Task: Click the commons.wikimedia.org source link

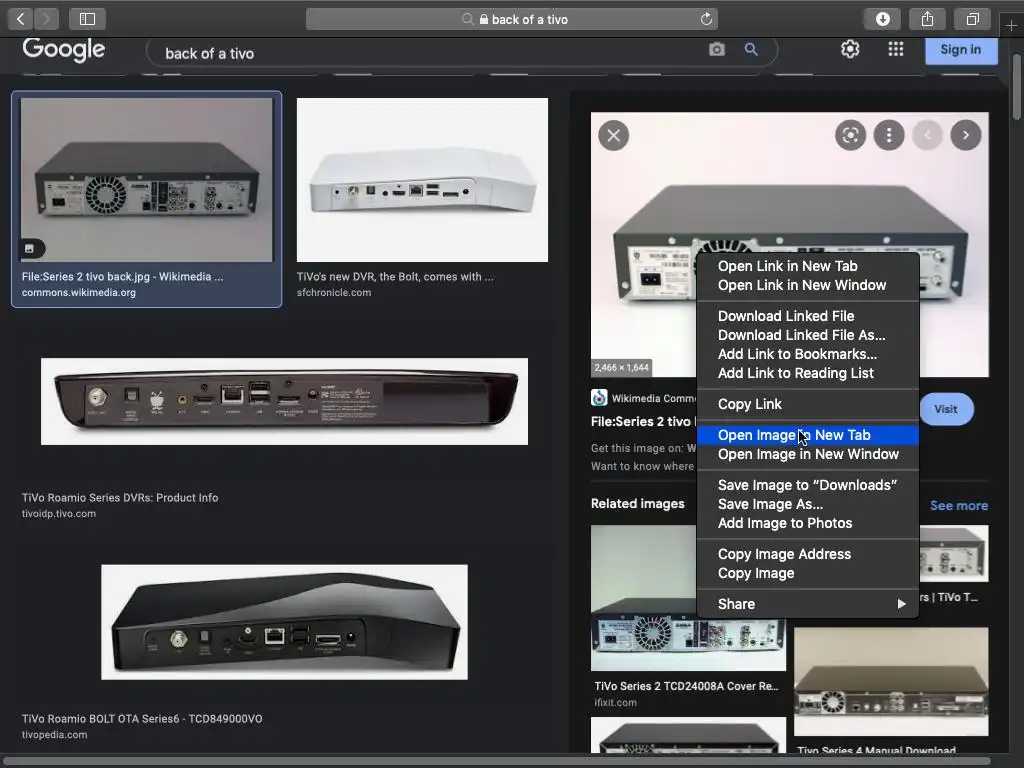Action: (78, 293)
